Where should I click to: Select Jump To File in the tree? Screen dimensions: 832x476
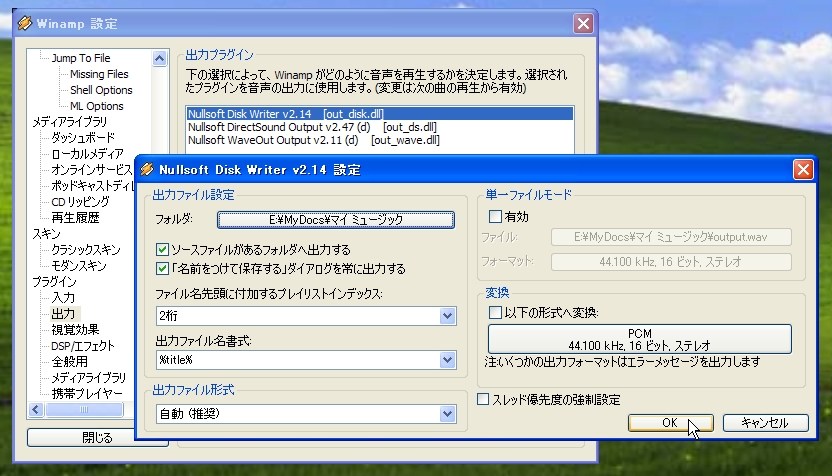tap(81, 58)
